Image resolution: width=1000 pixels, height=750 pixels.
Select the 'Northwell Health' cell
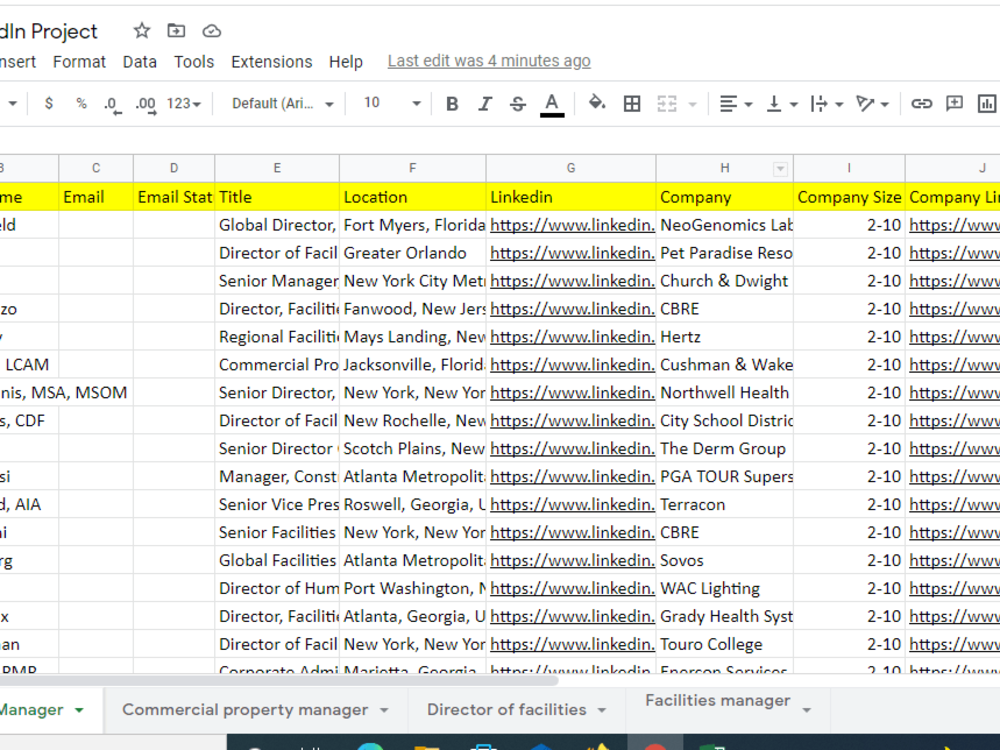(x=724, y=393)
